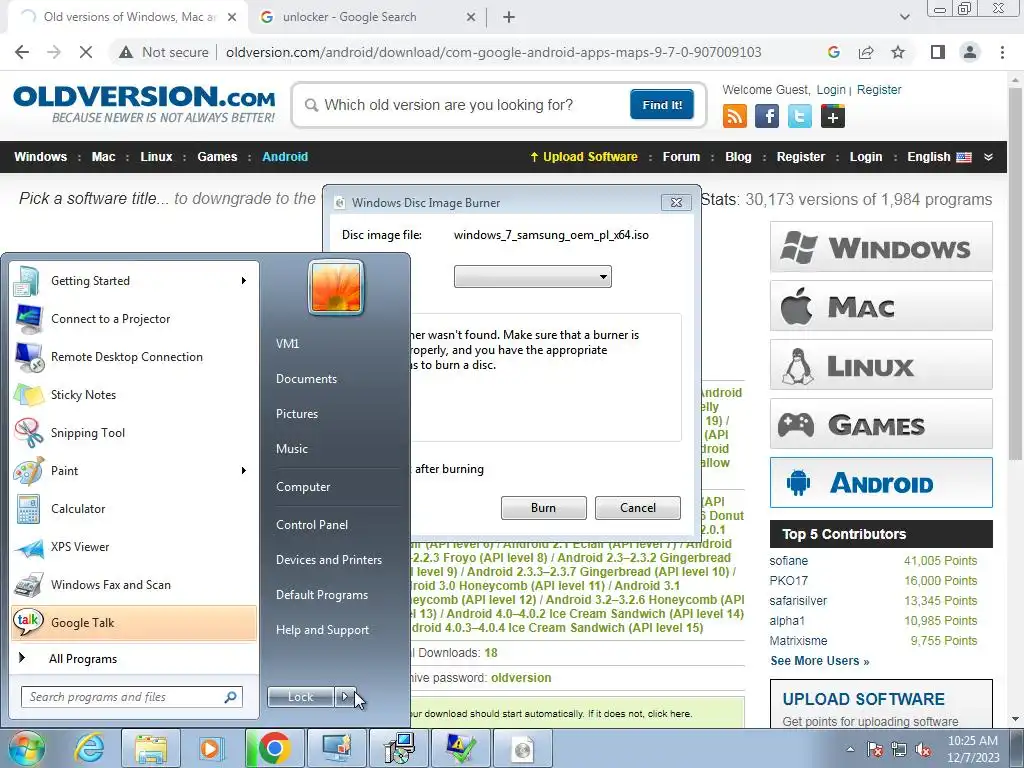Open Control Panel from Start menu

point(312,524)
